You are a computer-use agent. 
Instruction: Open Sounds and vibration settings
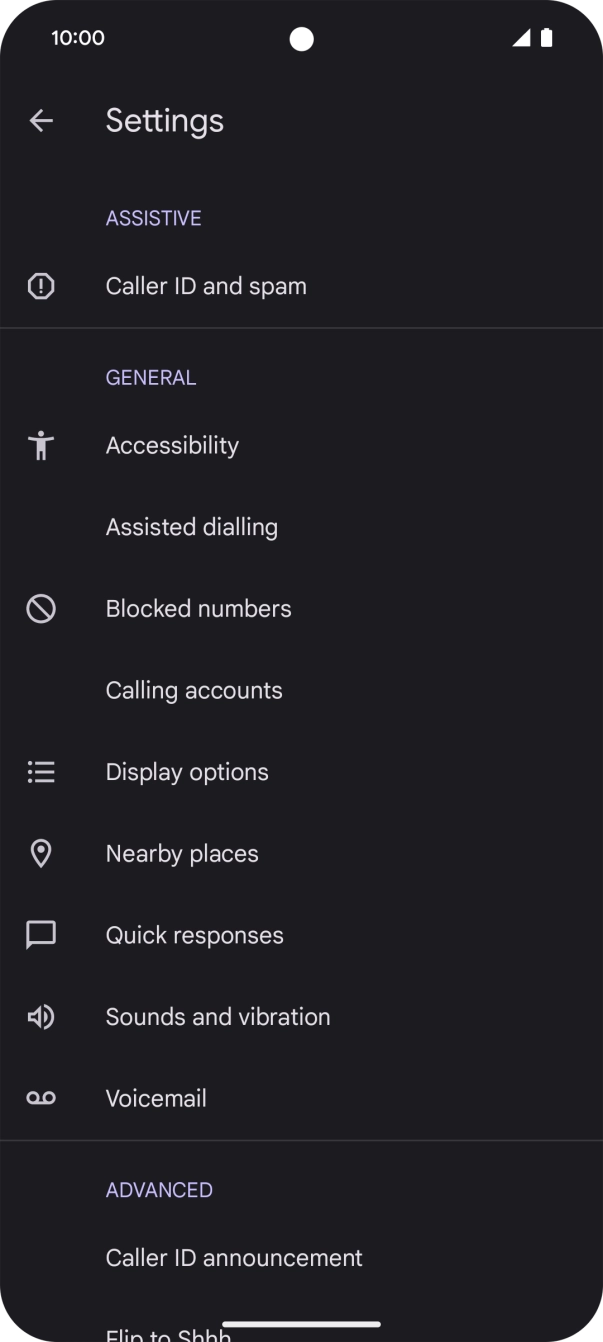coord(218,1017)
